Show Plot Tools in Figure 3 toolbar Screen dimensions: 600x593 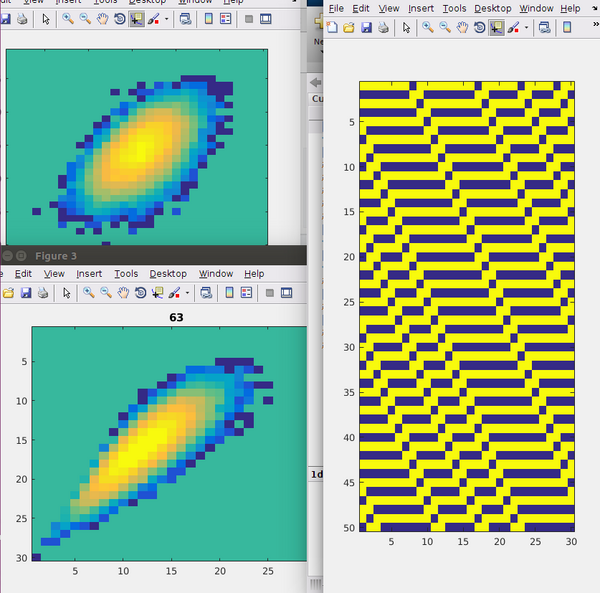tap(287, 293)
